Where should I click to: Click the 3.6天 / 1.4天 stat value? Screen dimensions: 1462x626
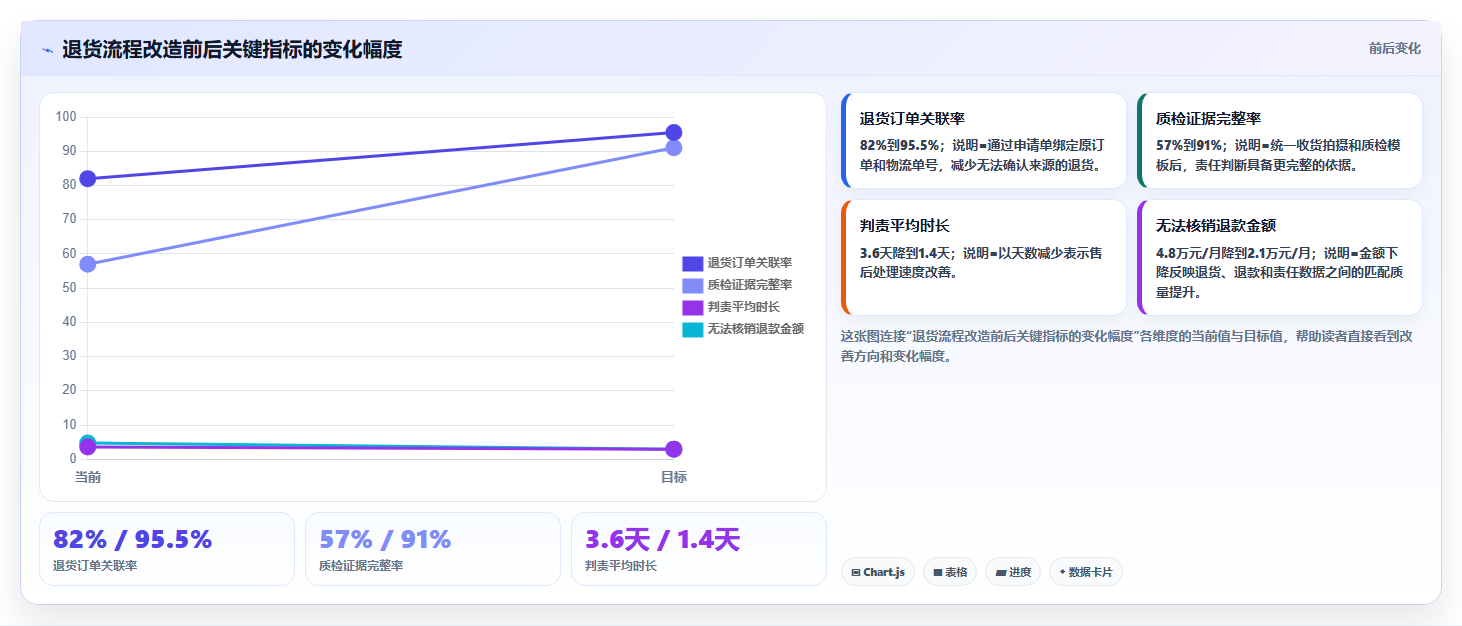coord(662,540)
